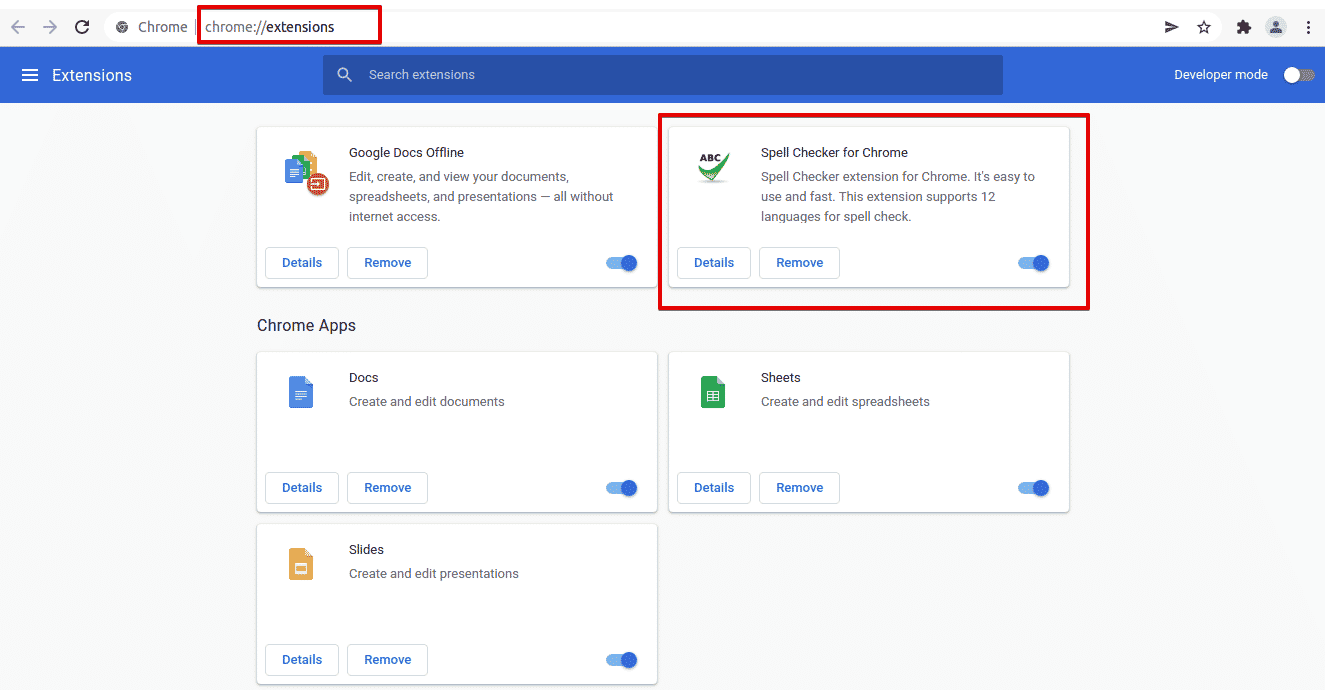This screenshot has height=690, width=1325.
Task: Go back using the browser back arrow
Action: point(17,27)
